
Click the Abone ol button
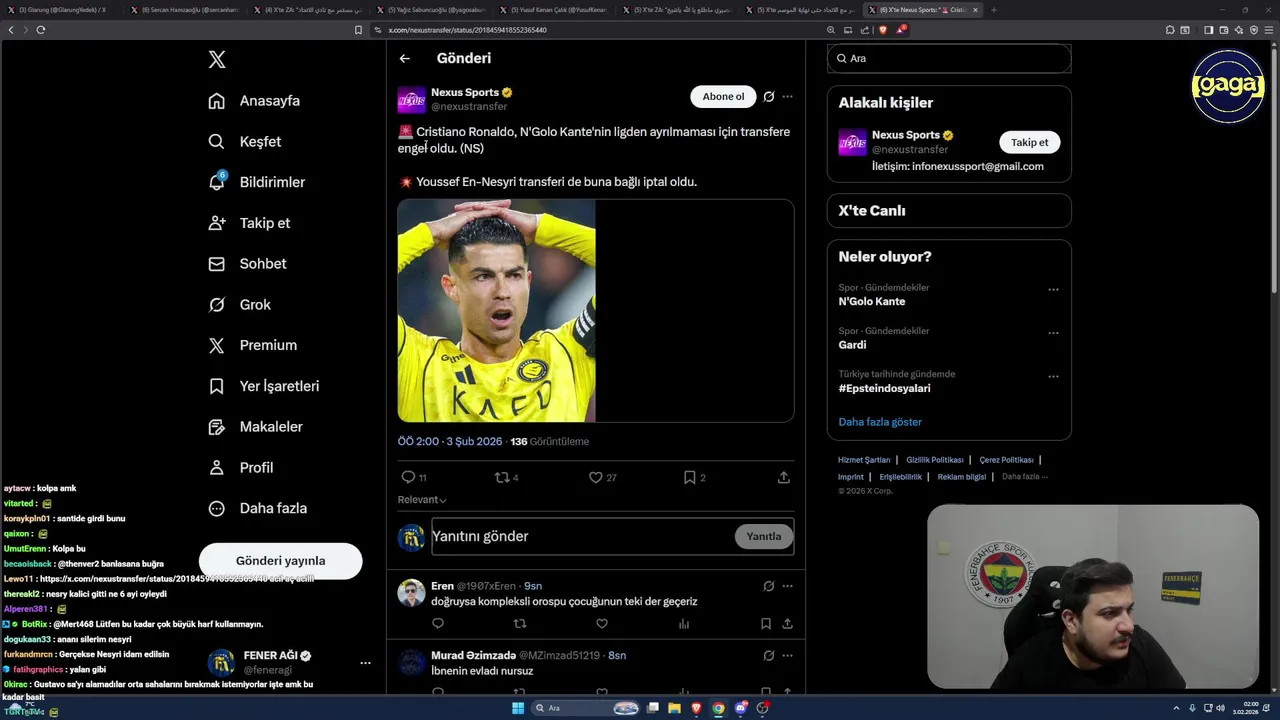[723, 97]
